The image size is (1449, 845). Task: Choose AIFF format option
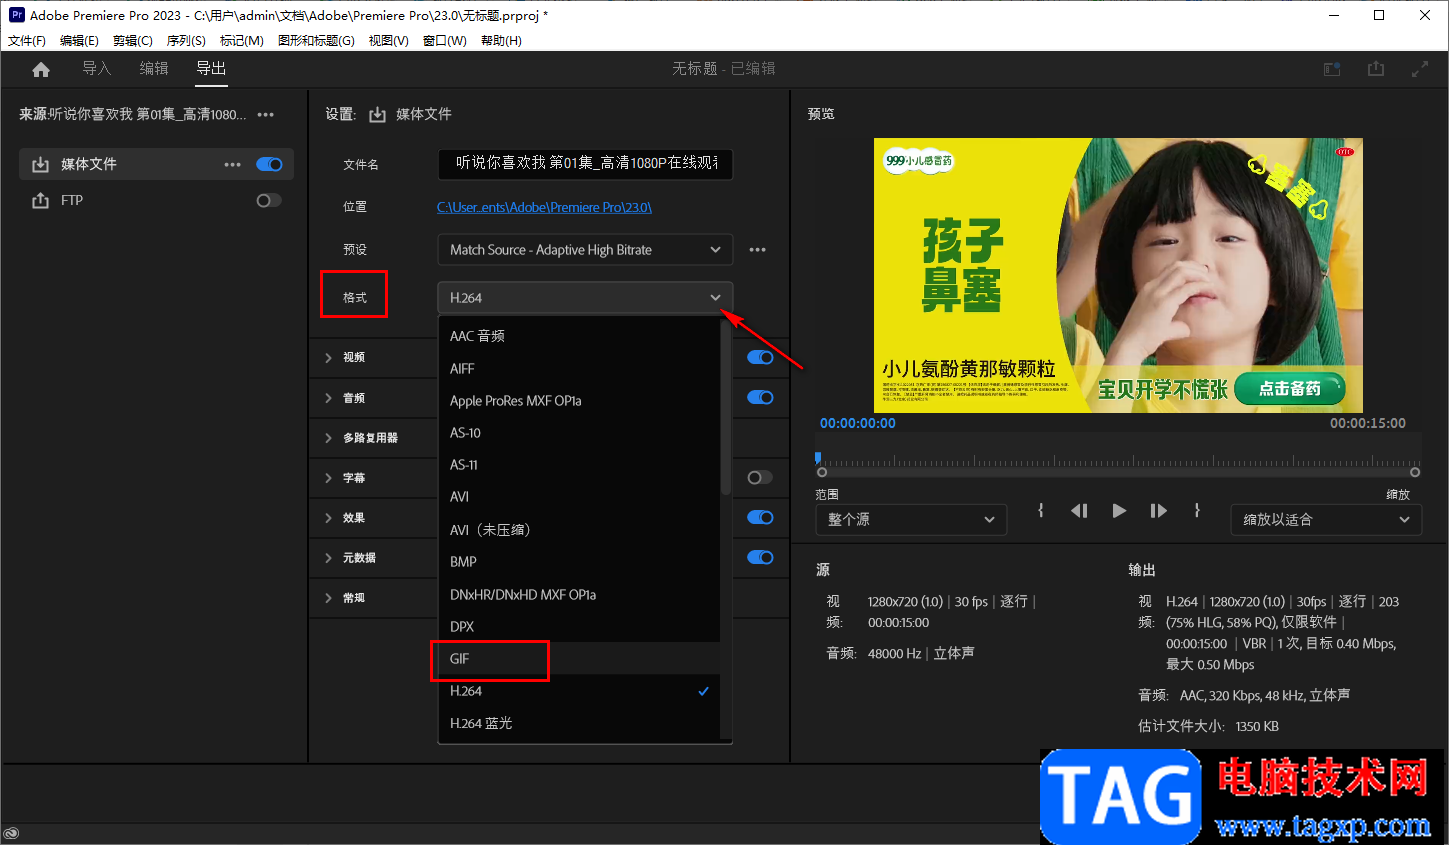(x=579, y=369)
